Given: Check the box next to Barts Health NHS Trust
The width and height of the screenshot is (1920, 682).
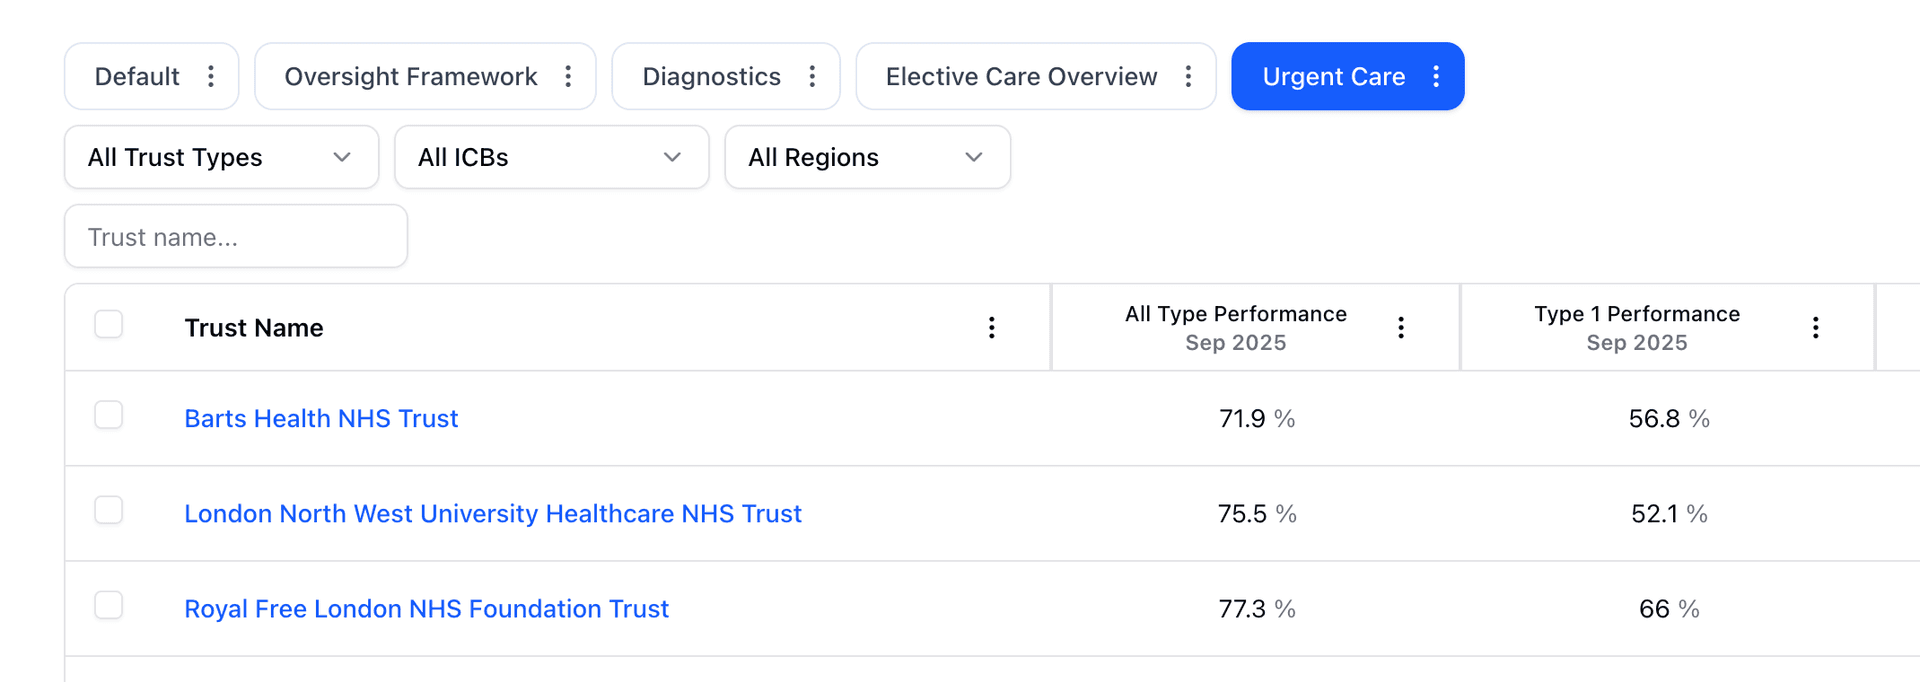Looking at the screenshot, I should click(108, 414).
